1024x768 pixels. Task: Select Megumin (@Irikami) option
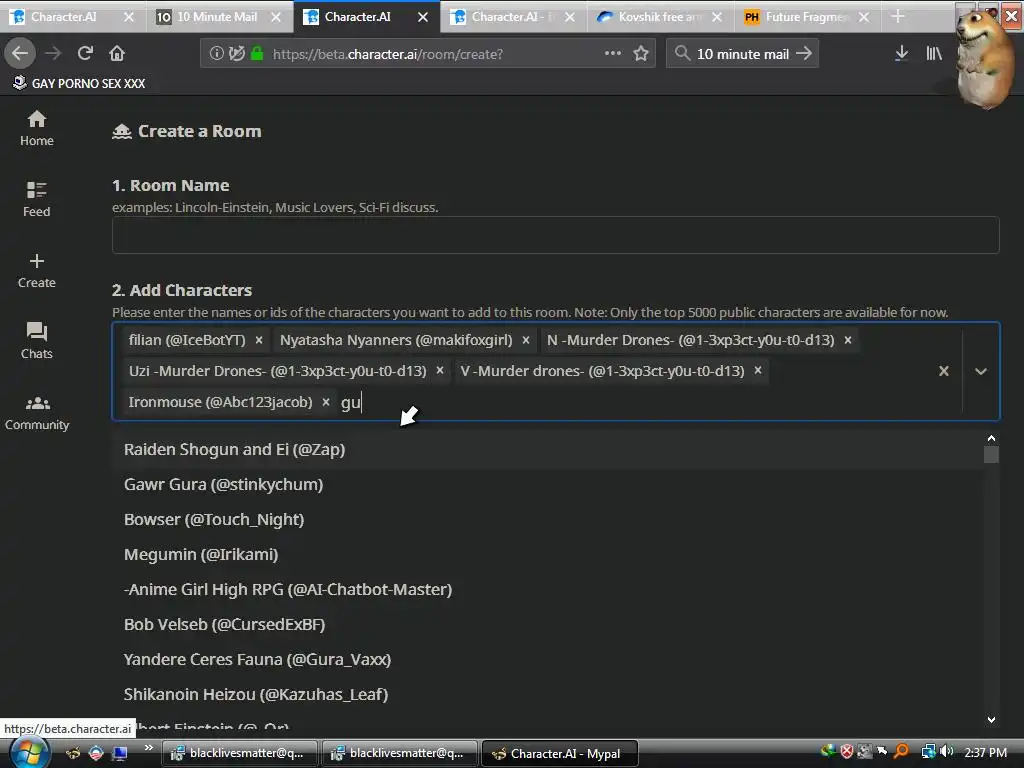pos(547,554)
